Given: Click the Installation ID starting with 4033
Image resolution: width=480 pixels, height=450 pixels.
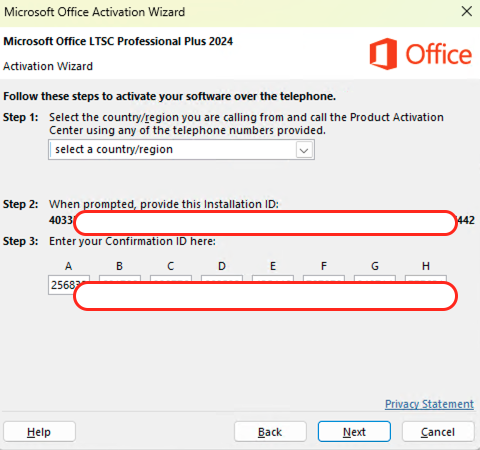Looking at the screenshot, I should 61,220.
